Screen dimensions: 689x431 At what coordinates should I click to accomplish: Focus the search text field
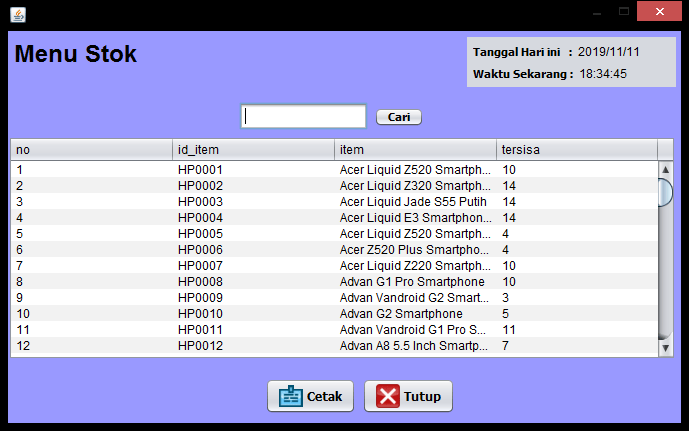point(304,117)
